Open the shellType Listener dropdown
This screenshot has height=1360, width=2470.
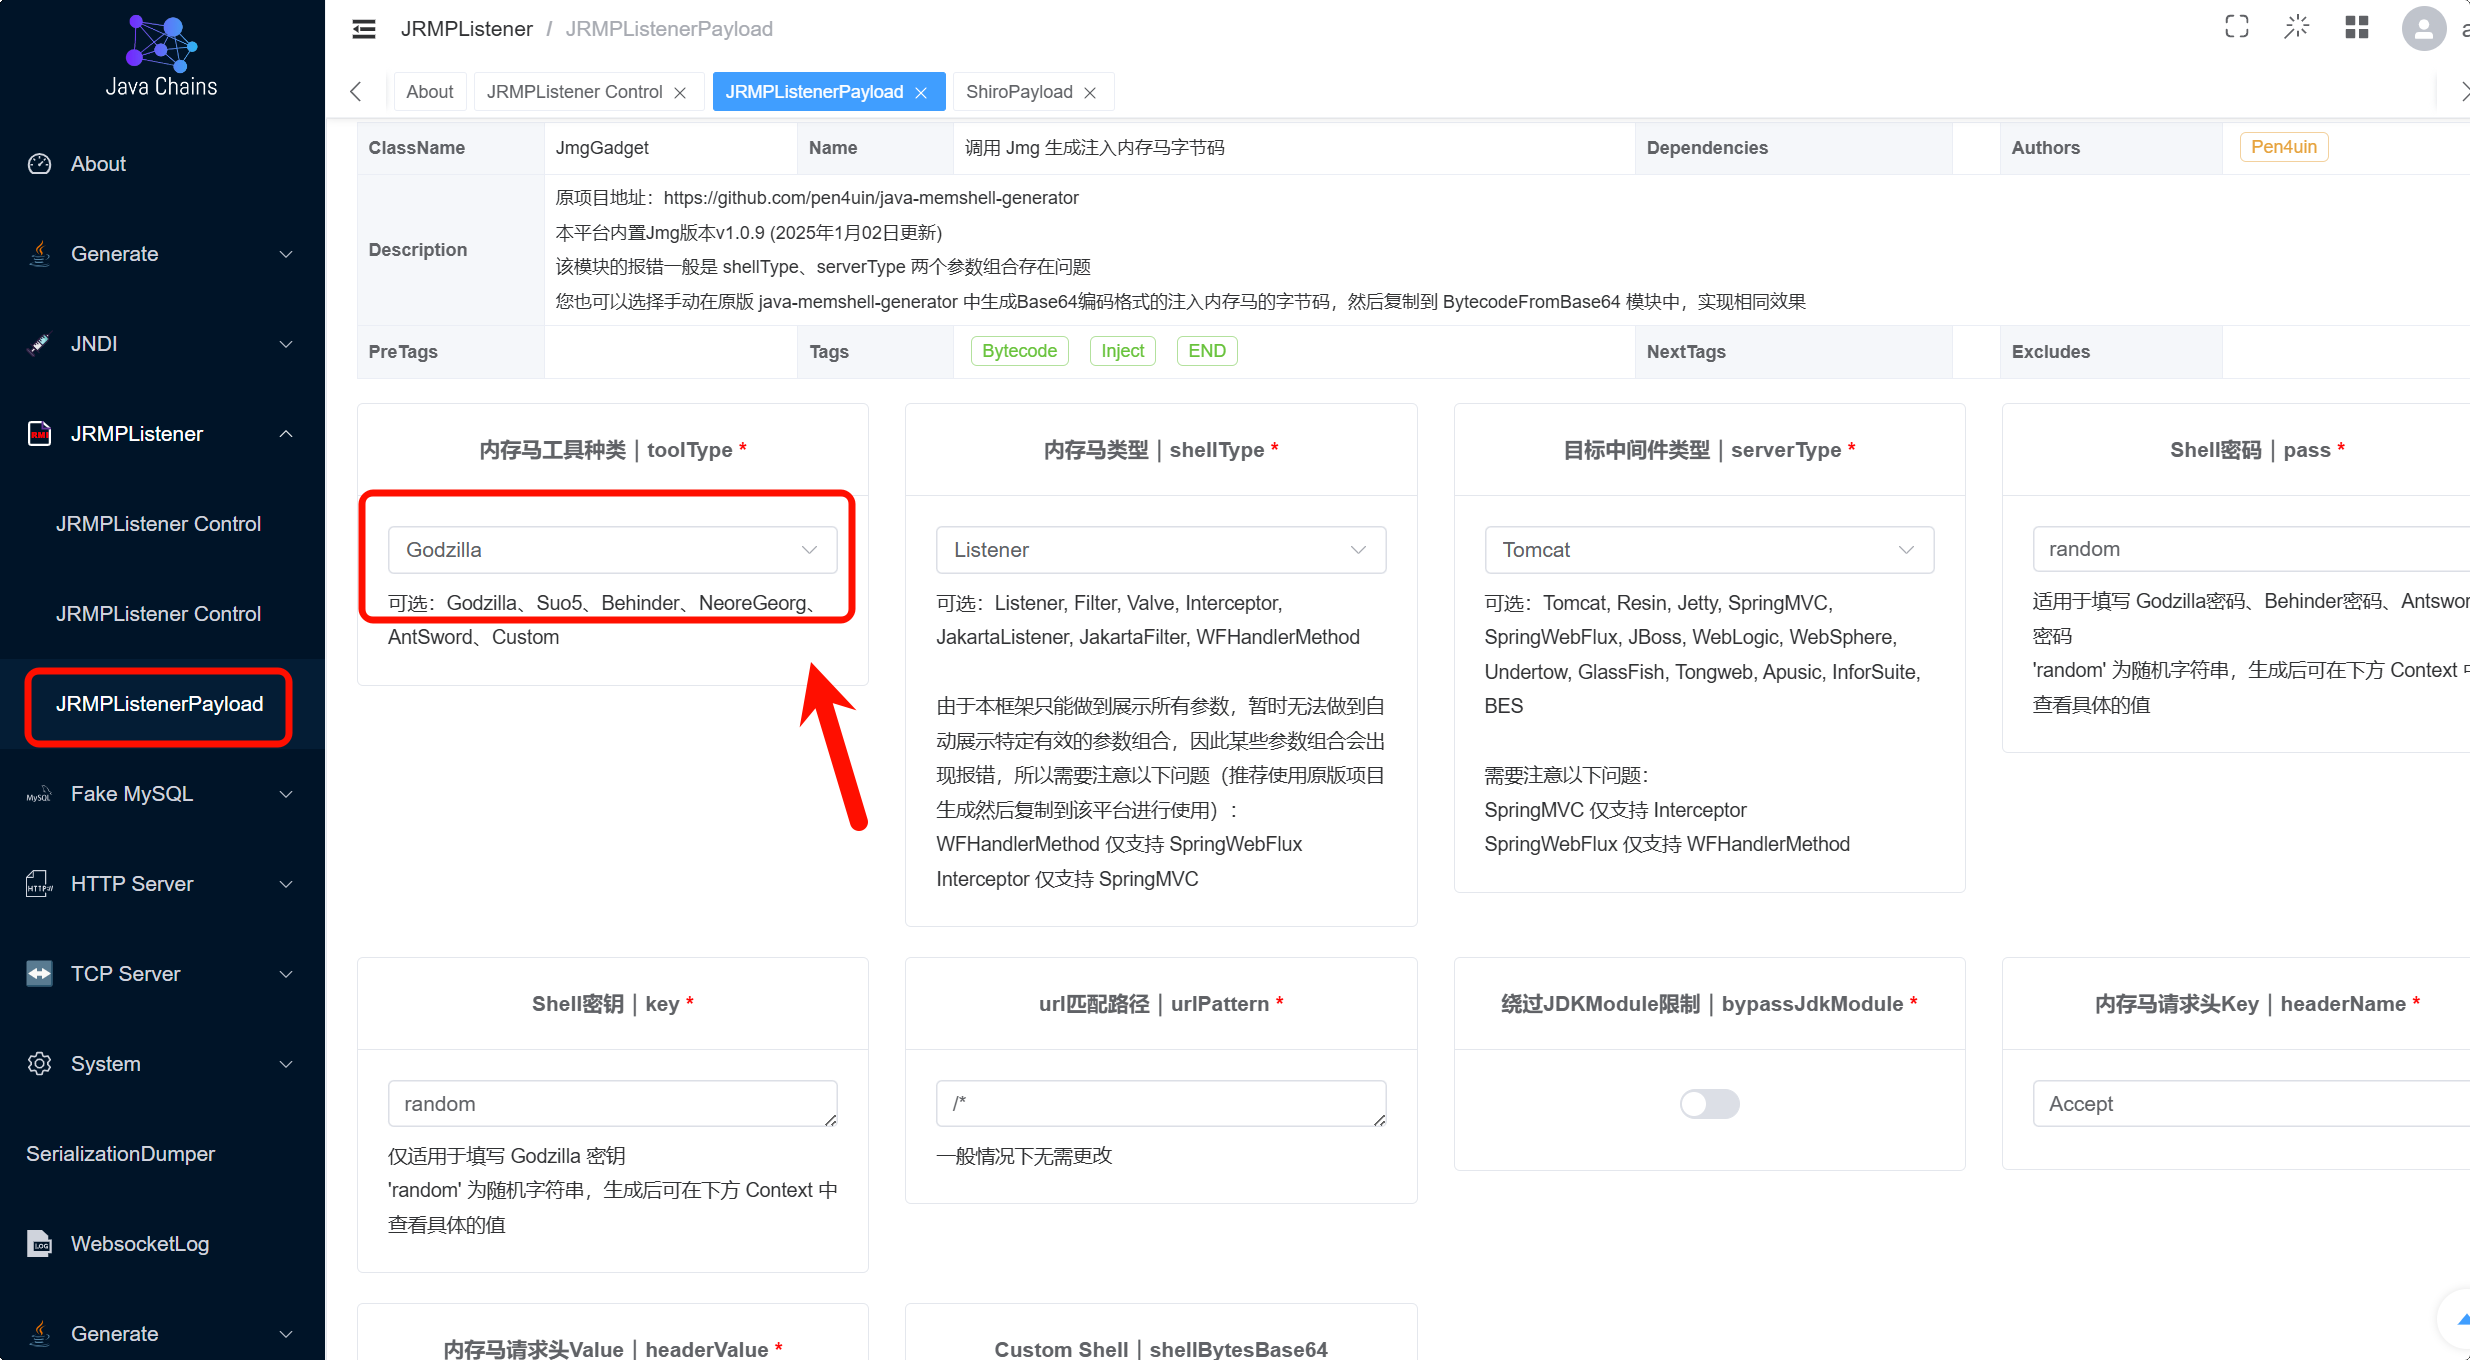1160,550
